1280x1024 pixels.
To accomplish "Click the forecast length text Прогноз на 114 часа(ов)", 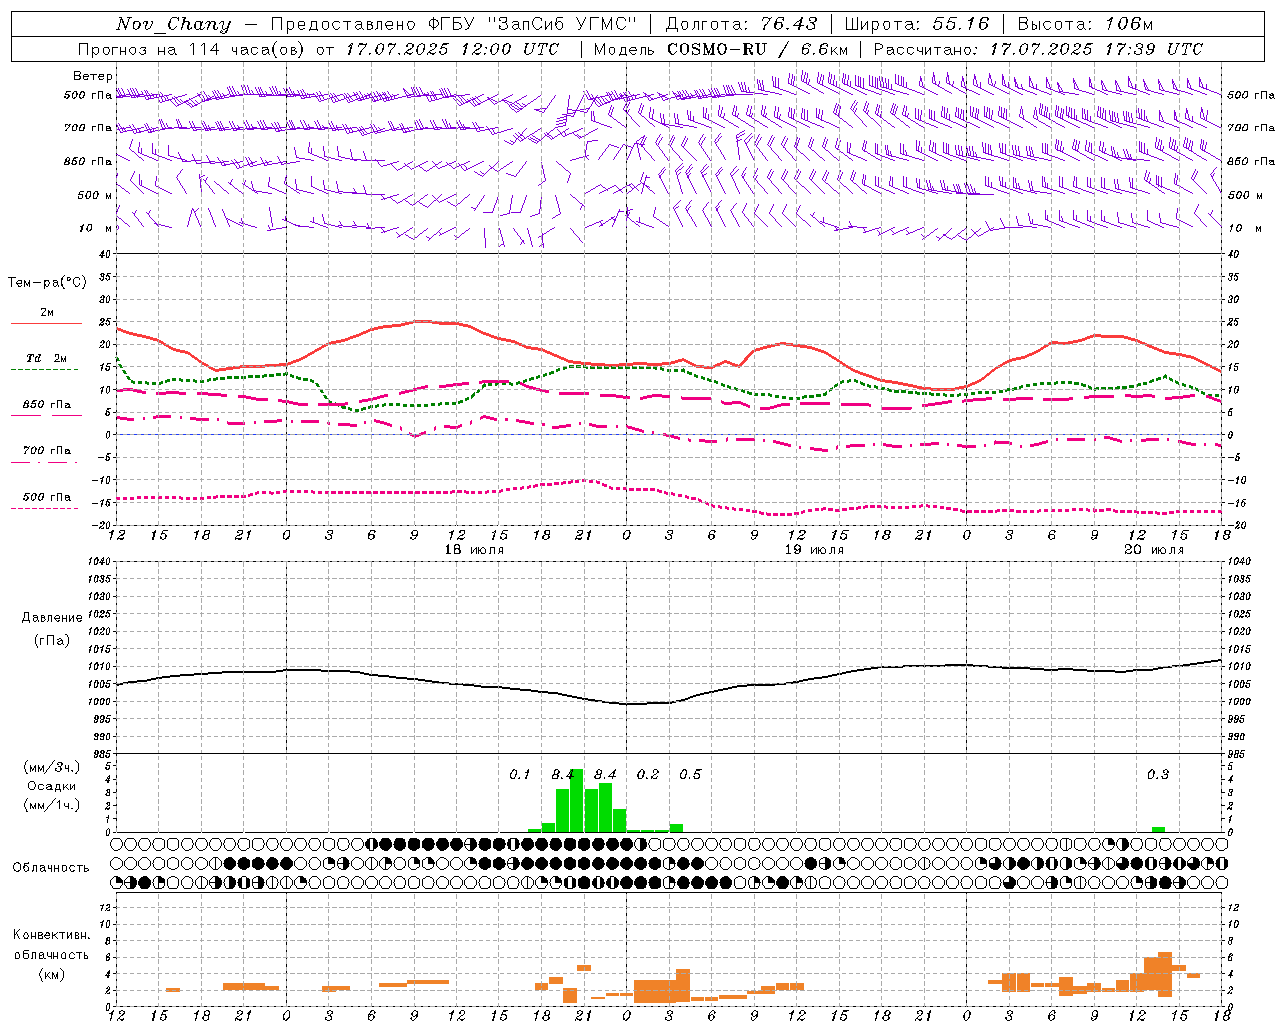I will click(192, 49).
